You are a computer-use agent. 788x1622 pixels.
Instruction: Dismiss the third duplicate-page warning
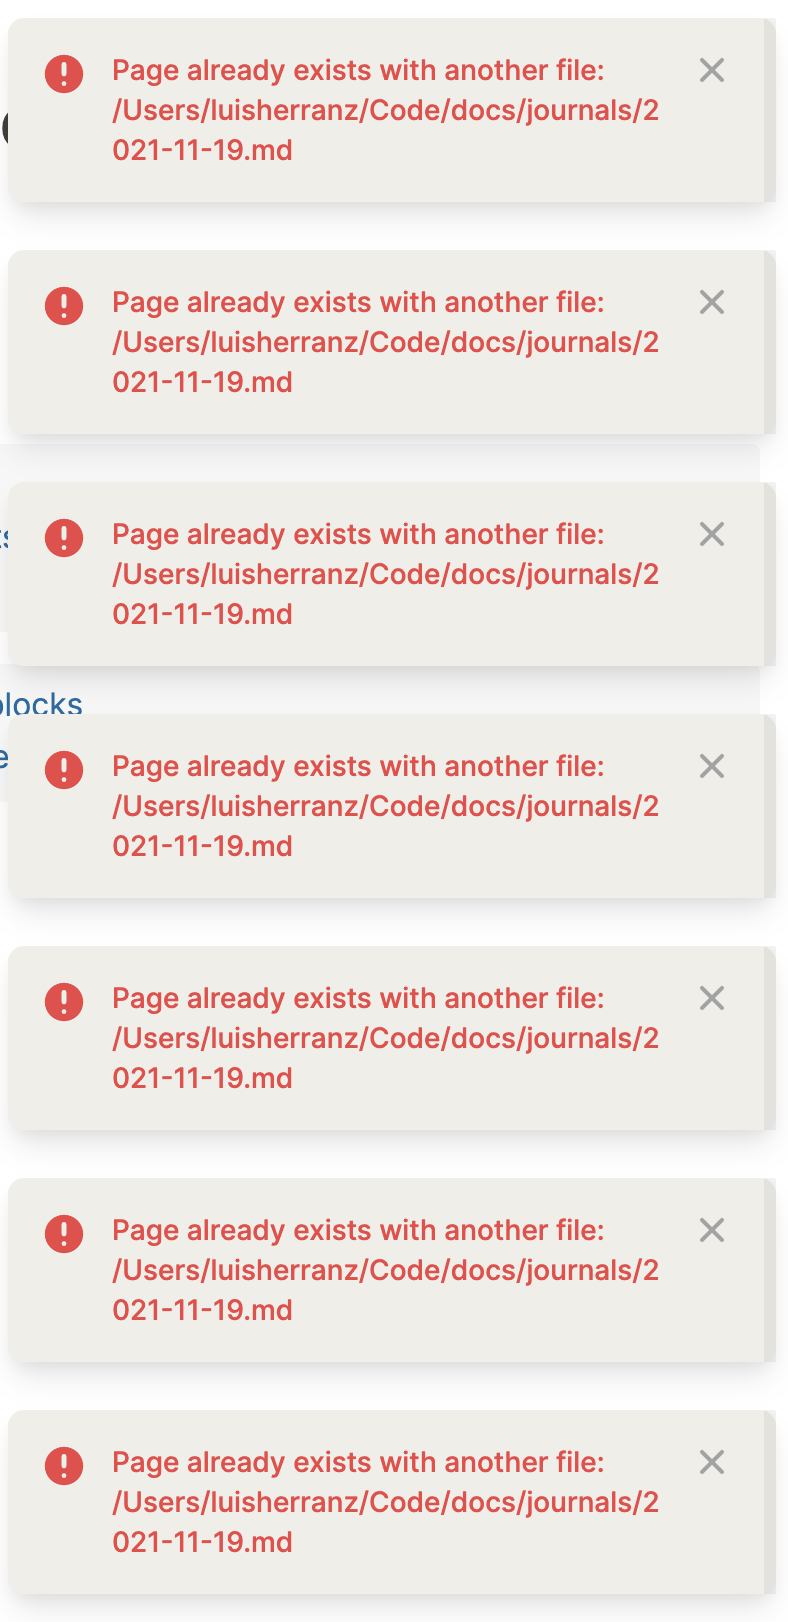711,534
